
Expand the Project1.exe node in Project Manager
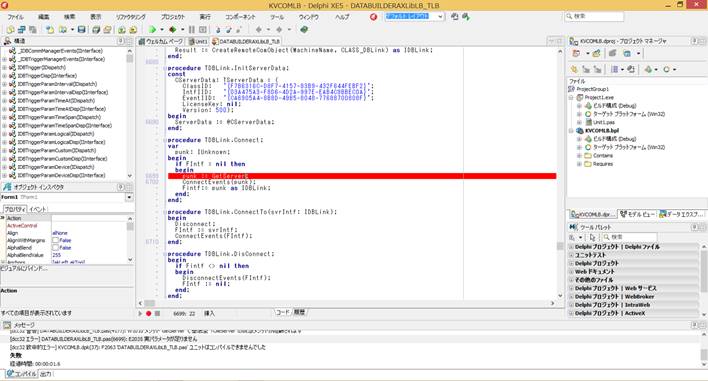571,98
